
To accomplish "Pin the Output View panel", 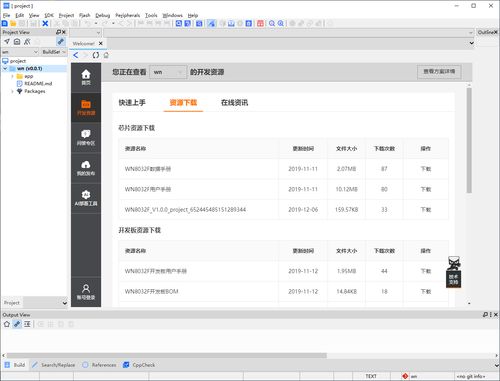I will 485,315.
